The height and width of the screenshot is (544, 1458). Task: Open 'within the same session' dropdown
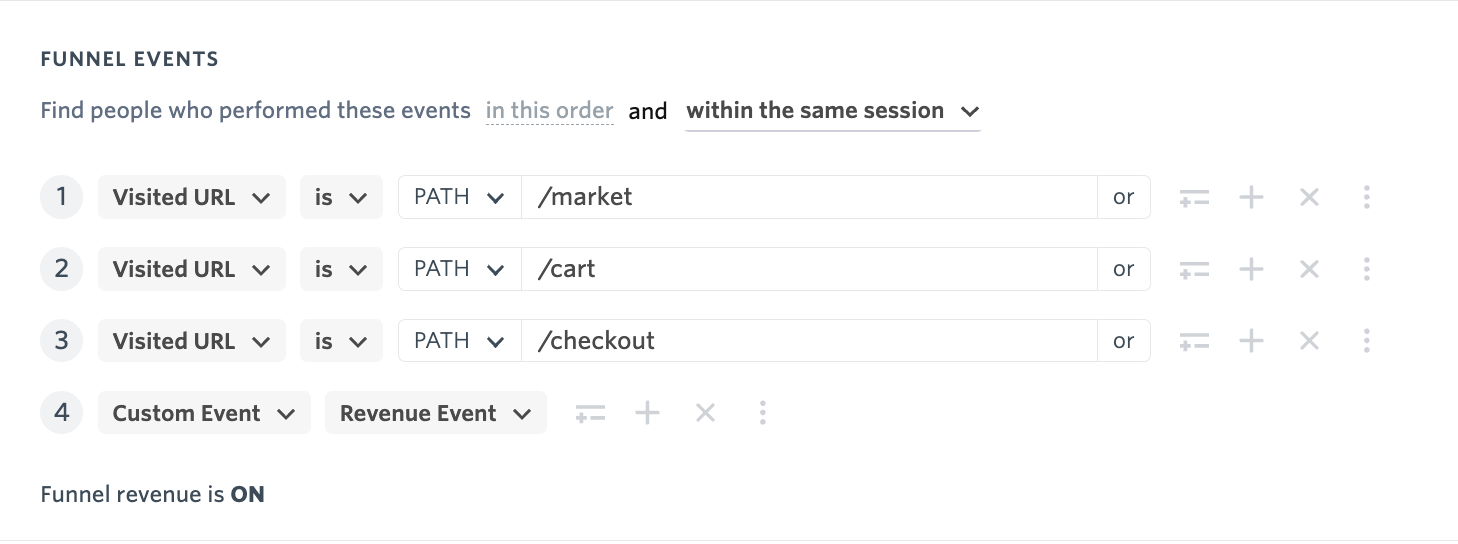832,111
